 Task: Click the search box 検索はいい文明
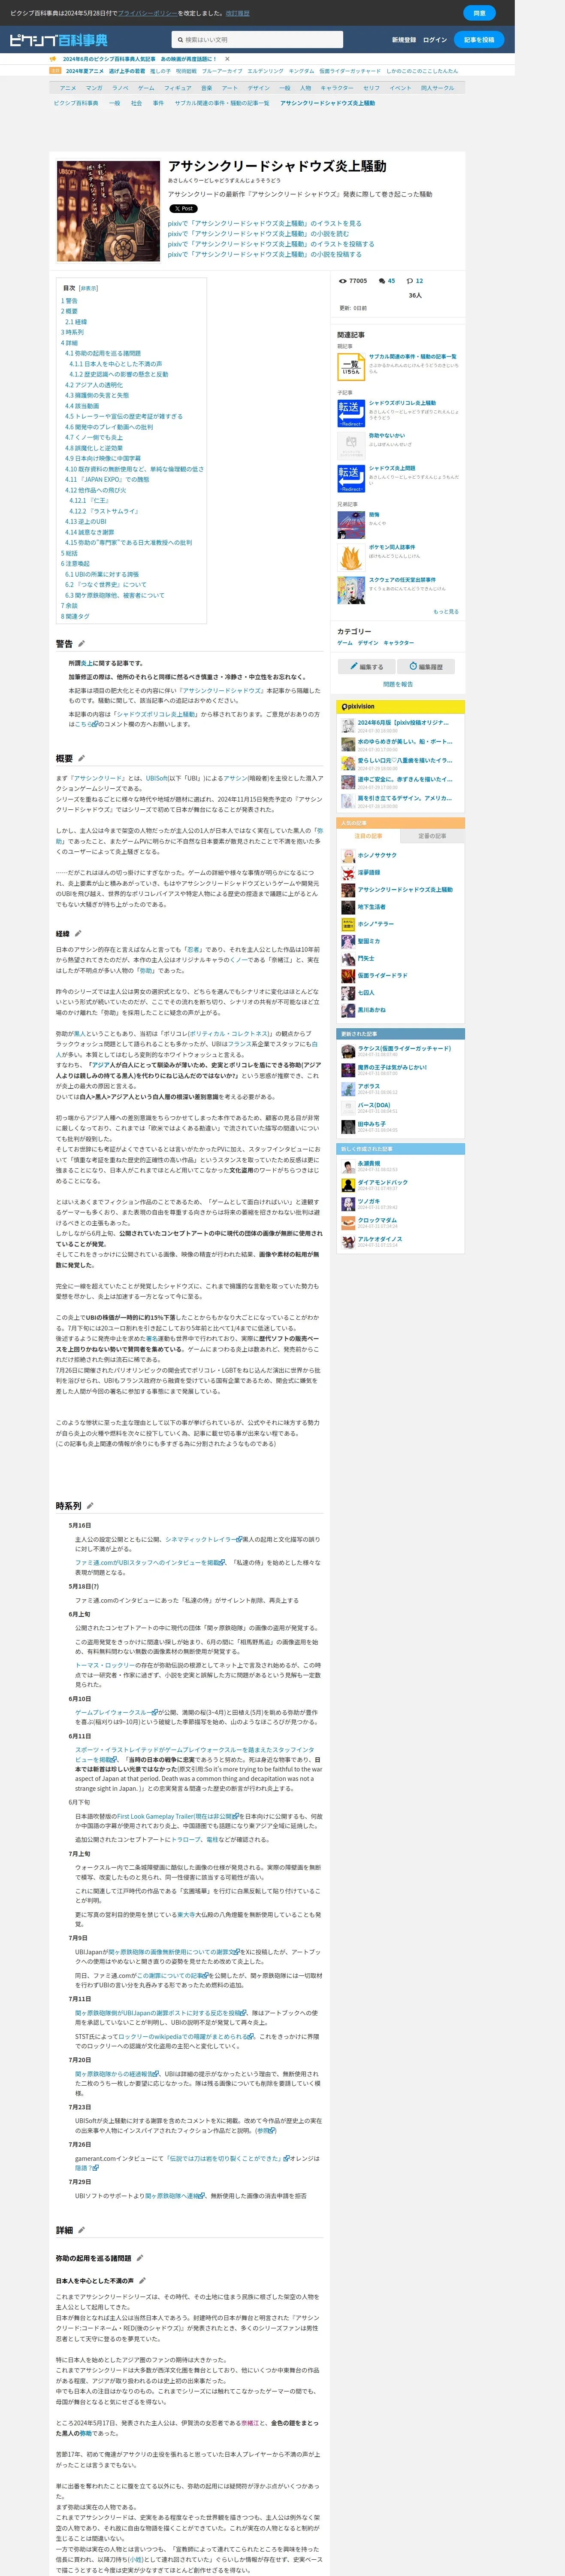tap(258, 40)
